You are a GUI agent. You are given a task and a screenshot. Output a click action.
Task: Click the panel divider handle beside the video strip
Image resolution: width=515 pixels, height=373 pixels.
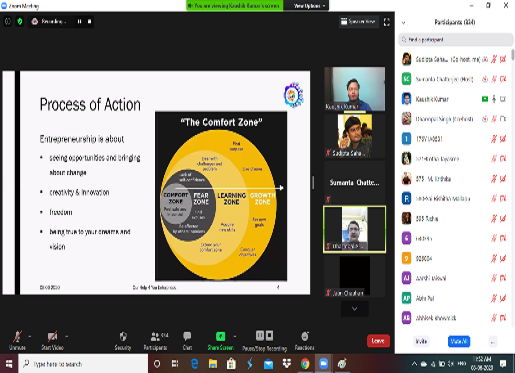[313, 182]
